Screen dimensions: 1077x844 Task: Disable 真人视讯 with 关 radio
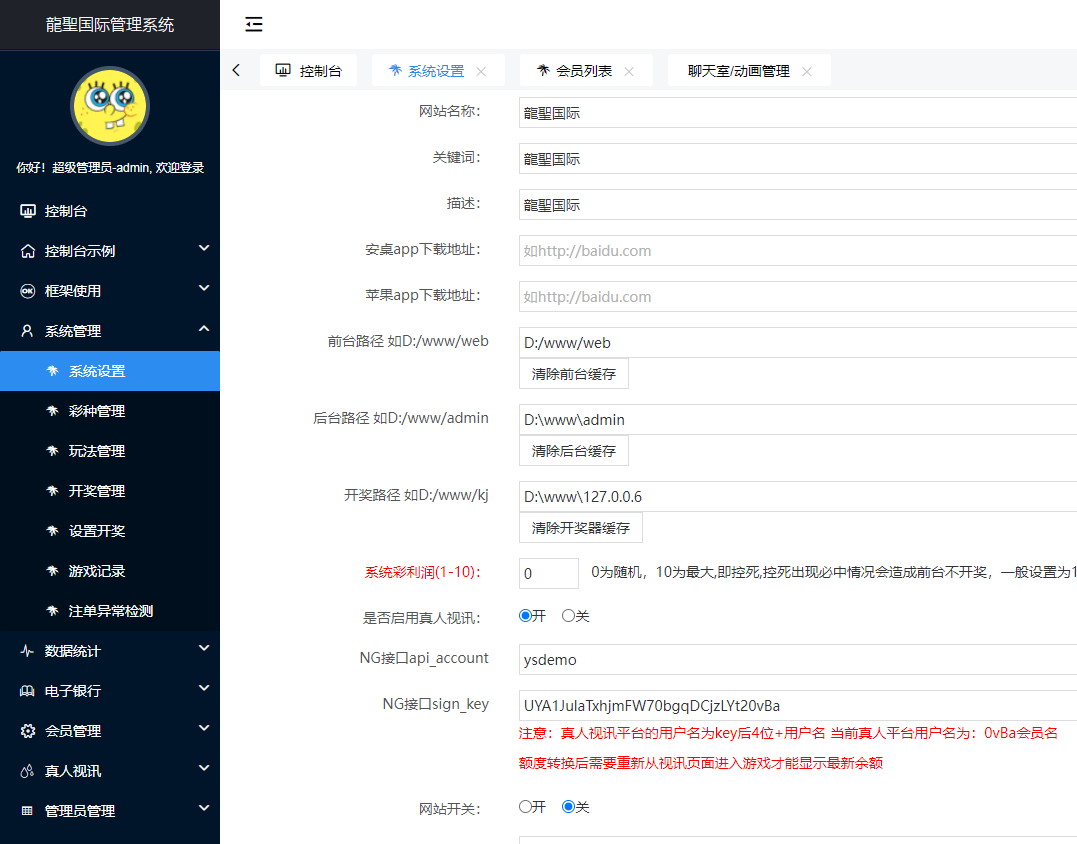pos(568,616)
